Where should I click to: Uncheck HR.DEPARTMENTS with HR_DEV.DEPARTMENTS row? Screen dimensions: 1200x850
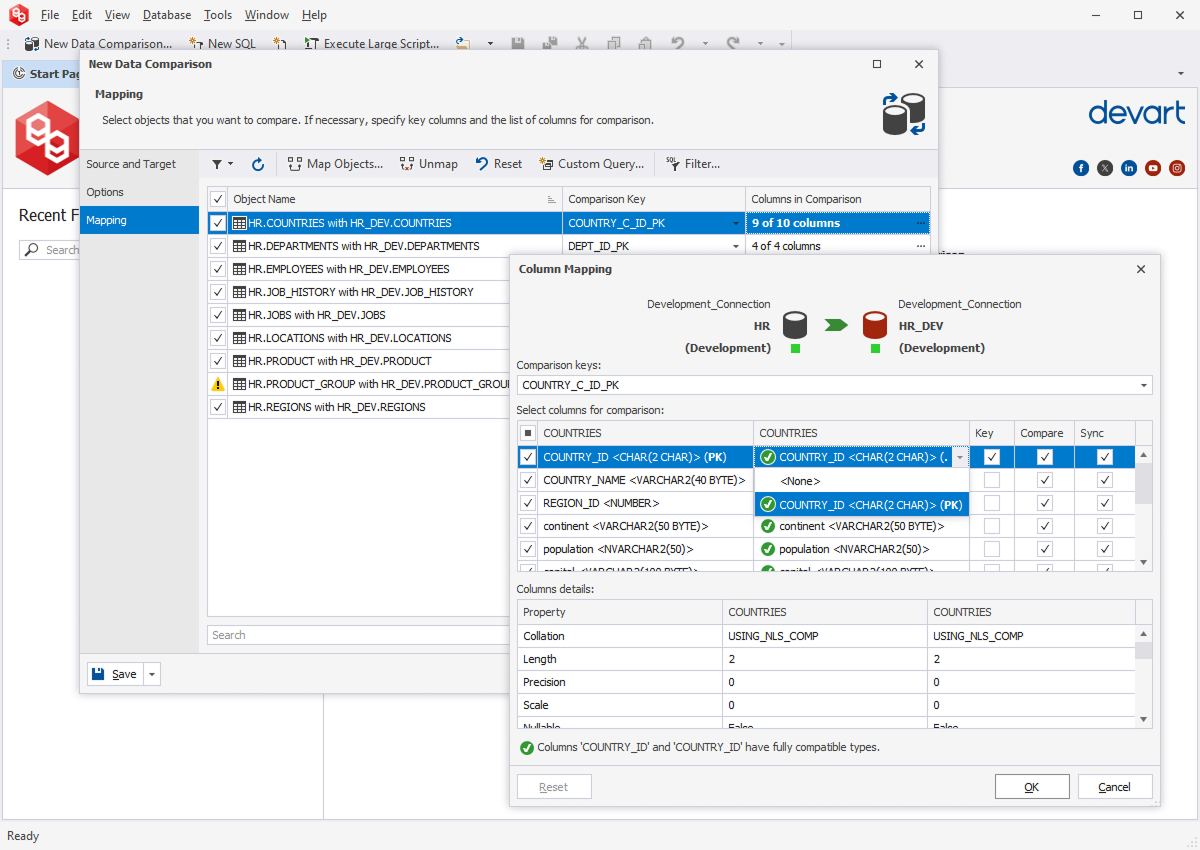click(x=218, y=246)
